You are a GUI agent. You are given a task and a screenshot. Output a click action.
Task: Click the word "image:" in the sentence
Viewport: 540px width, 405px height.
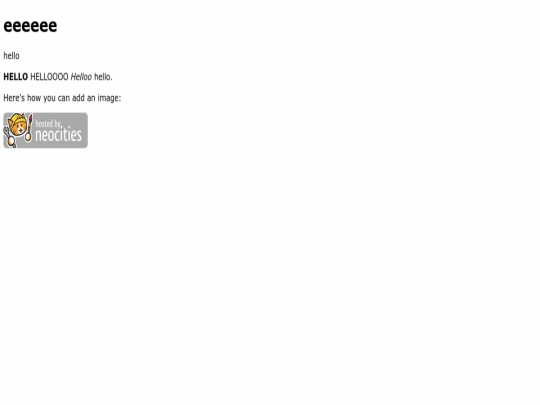click(109, 98)
